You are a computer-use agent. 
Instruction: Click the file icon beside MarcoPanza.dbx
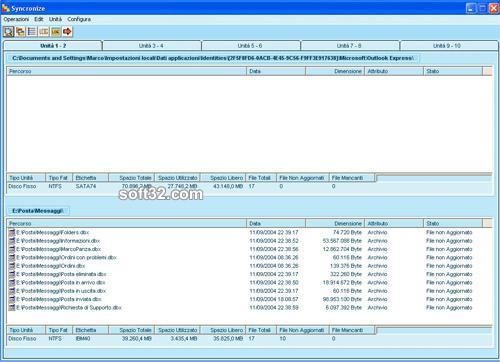point(12,249)
